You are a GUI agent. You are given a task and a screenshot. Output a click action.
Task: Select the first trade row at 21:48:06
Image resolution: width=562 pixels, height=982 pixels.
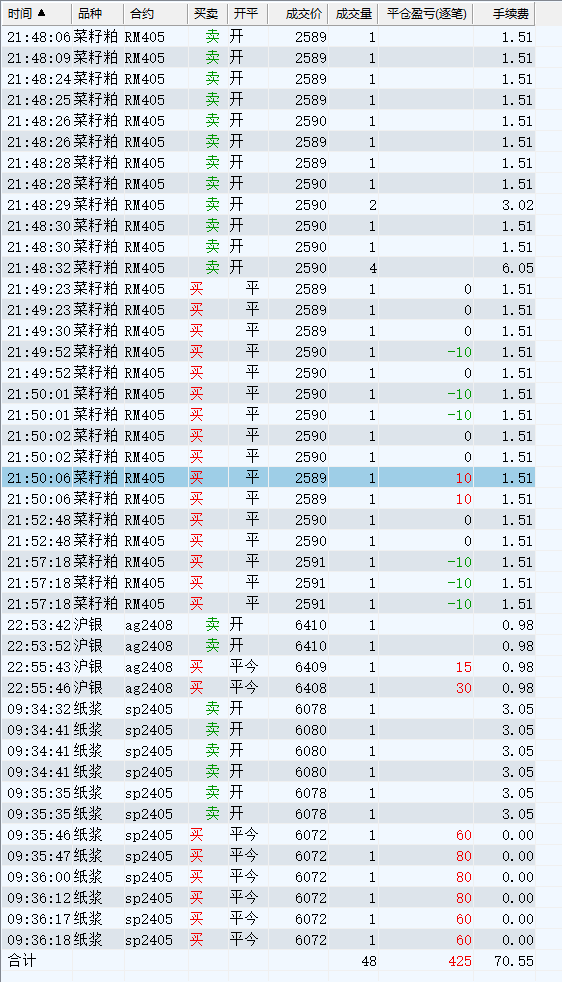pyautogui.click(x=268, y=37)
